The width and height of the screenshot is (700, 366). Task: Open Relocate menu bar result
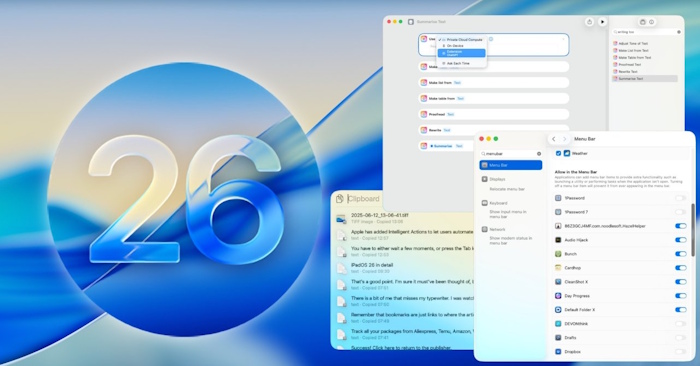coord(507,189)
